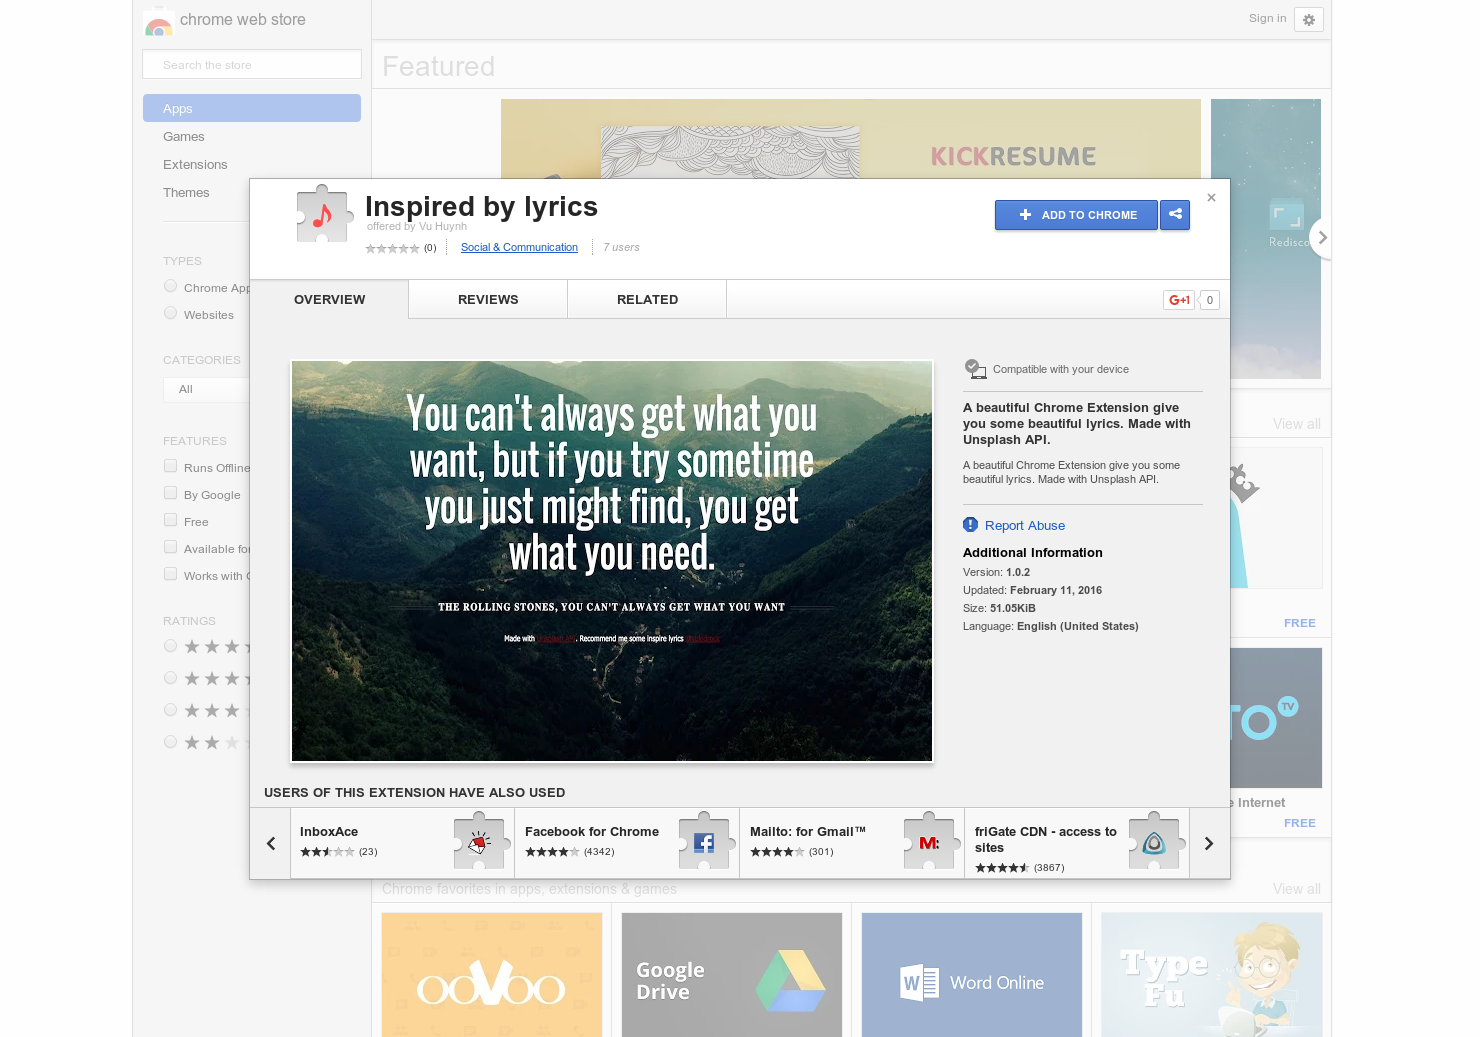Click inside the Search the store field
Viewport: 1480px width, 1037px height.
[251, 63]
